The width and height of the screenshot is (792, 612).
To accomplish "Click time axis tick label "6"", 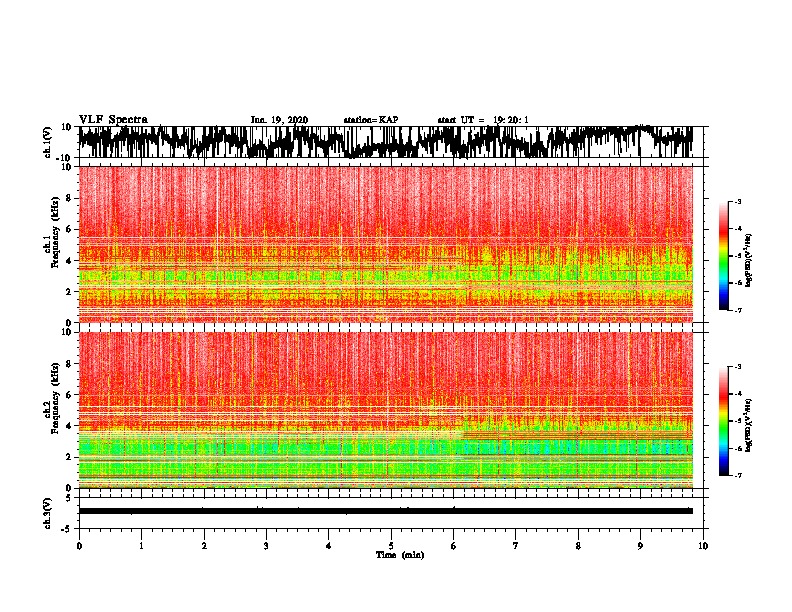I will [x=454, y=546].
